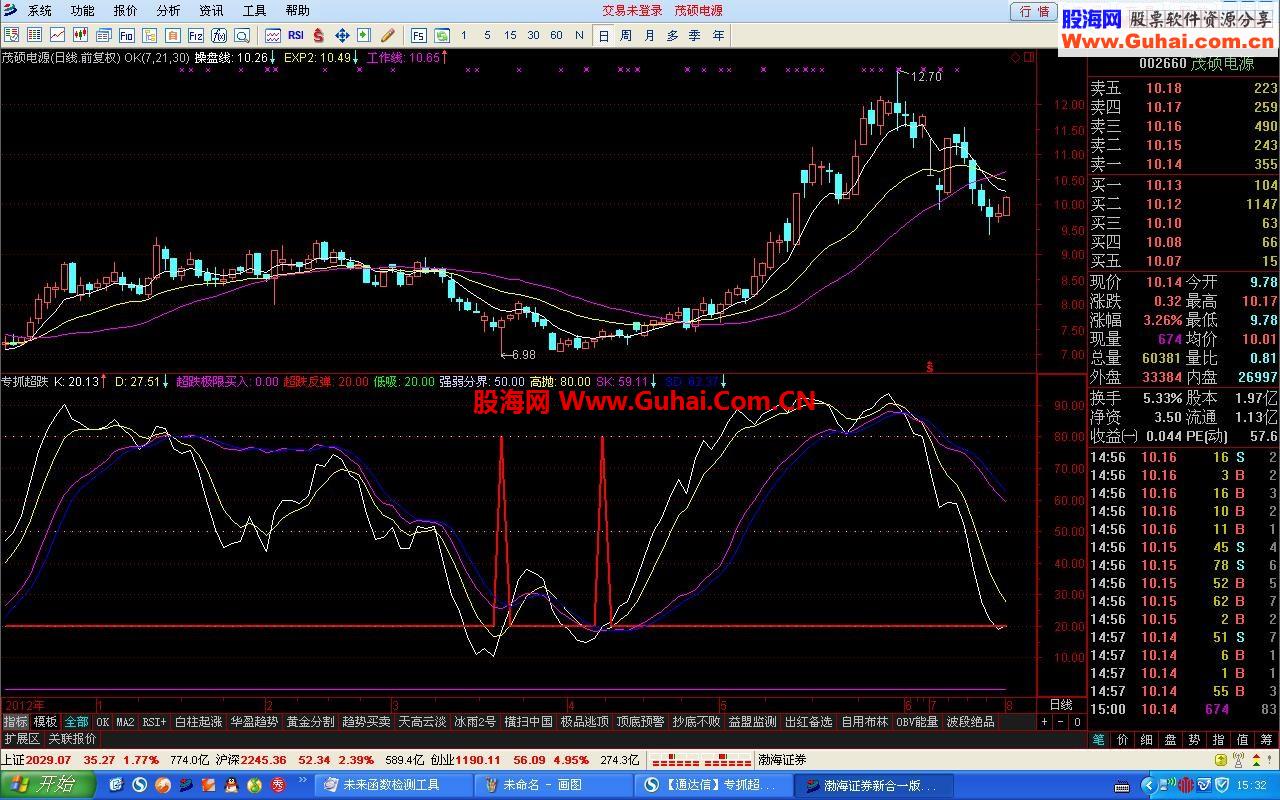Screen dimensions: 1280x800
Task: Click the wavy indicator chart icon
Action: [273, 35]
